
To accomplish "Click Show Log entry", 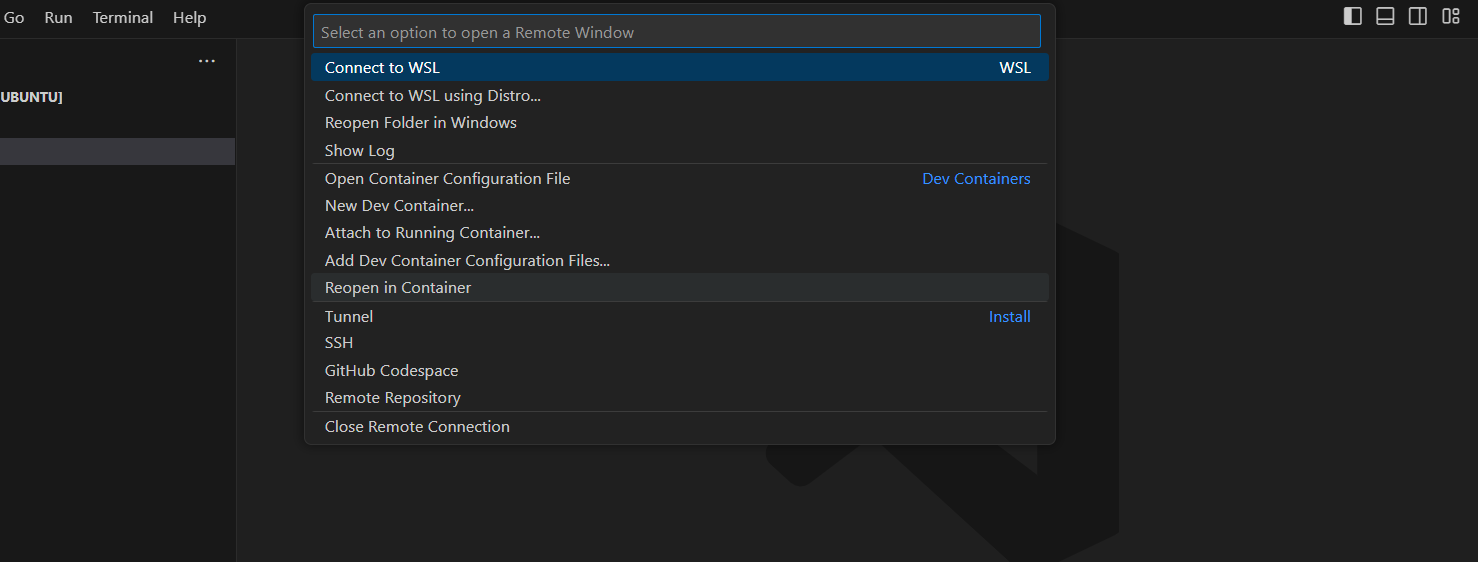I will [x=680, y=151].
